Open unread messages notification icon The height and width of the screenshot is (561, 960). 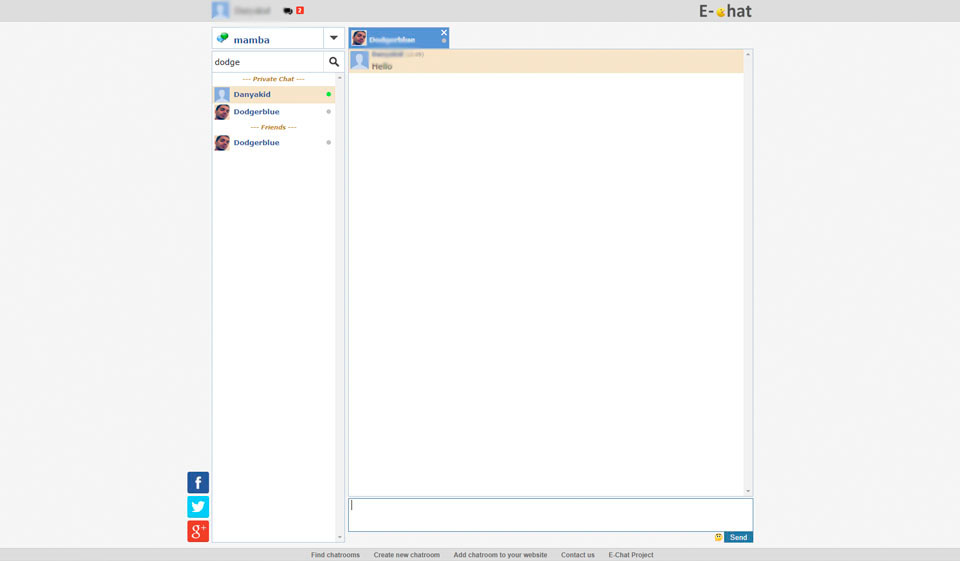pyautogui.click(x=293, y=11)
